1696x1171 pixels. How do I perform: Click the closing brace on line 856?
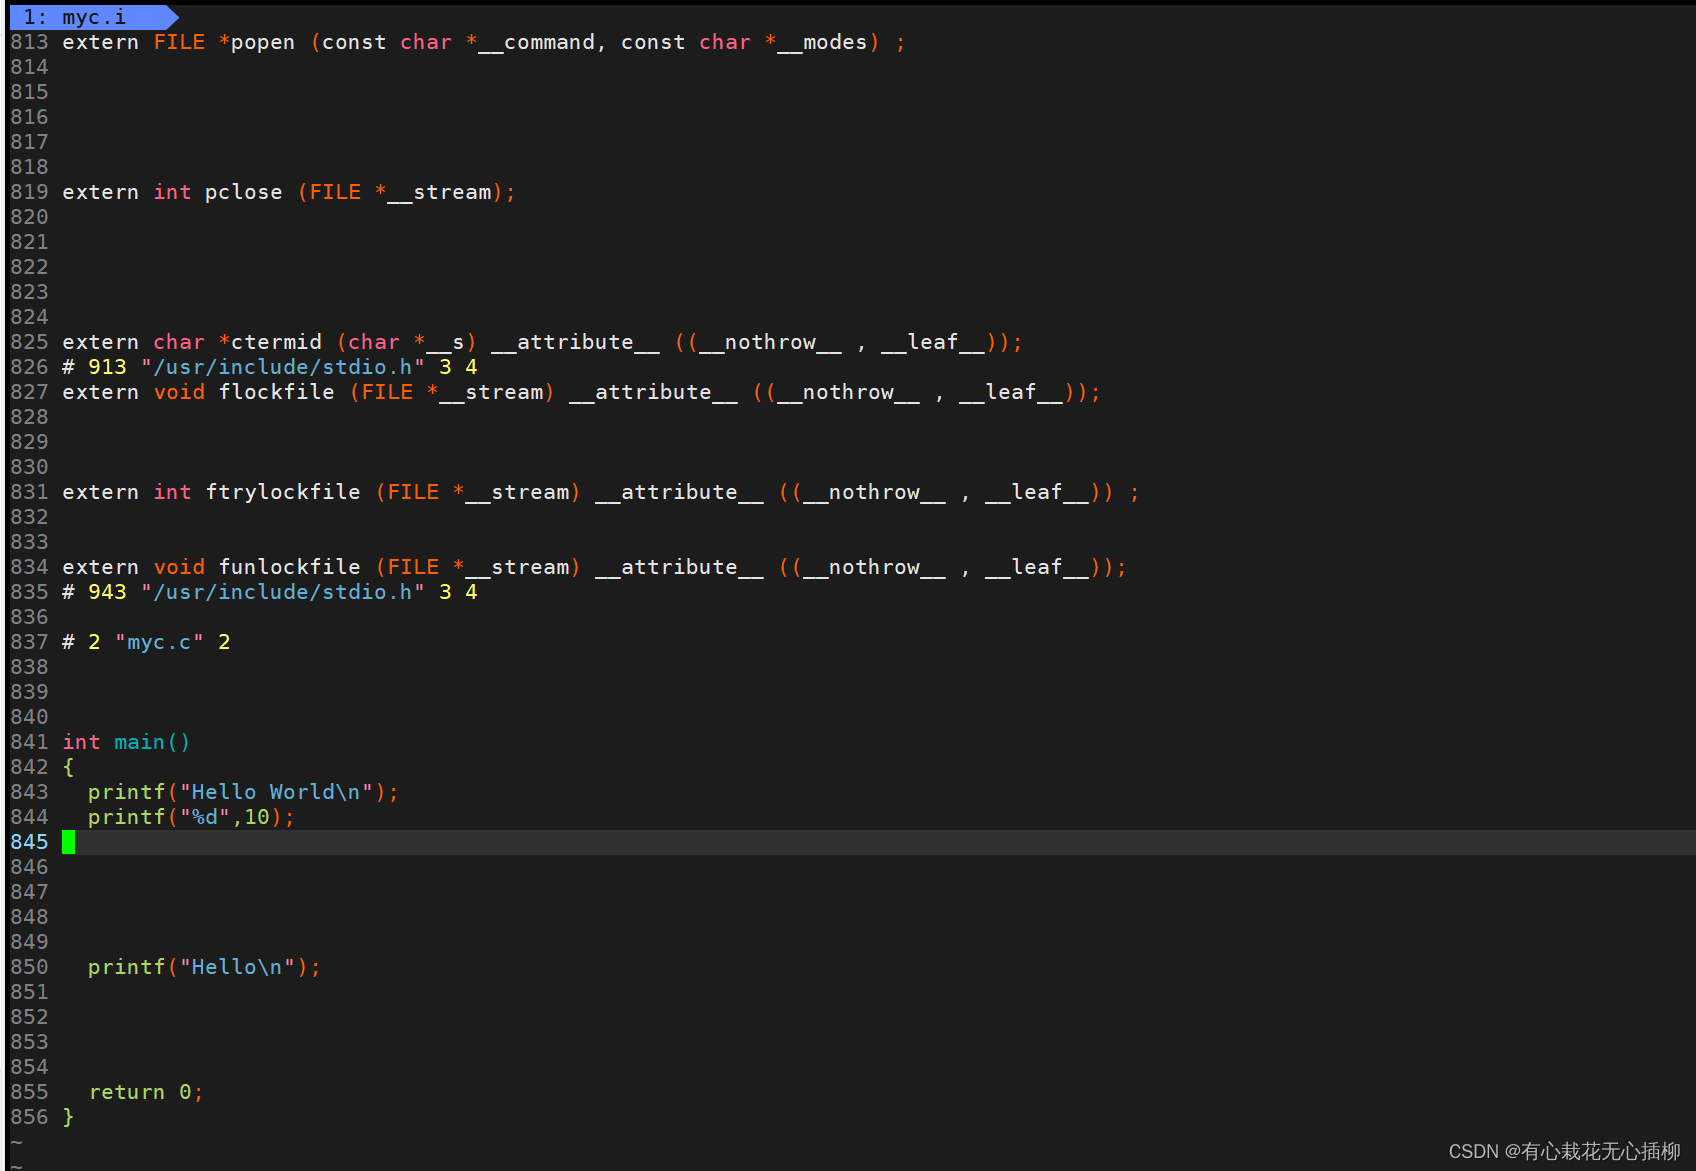pyautogui.click(x=68, y=1117)
